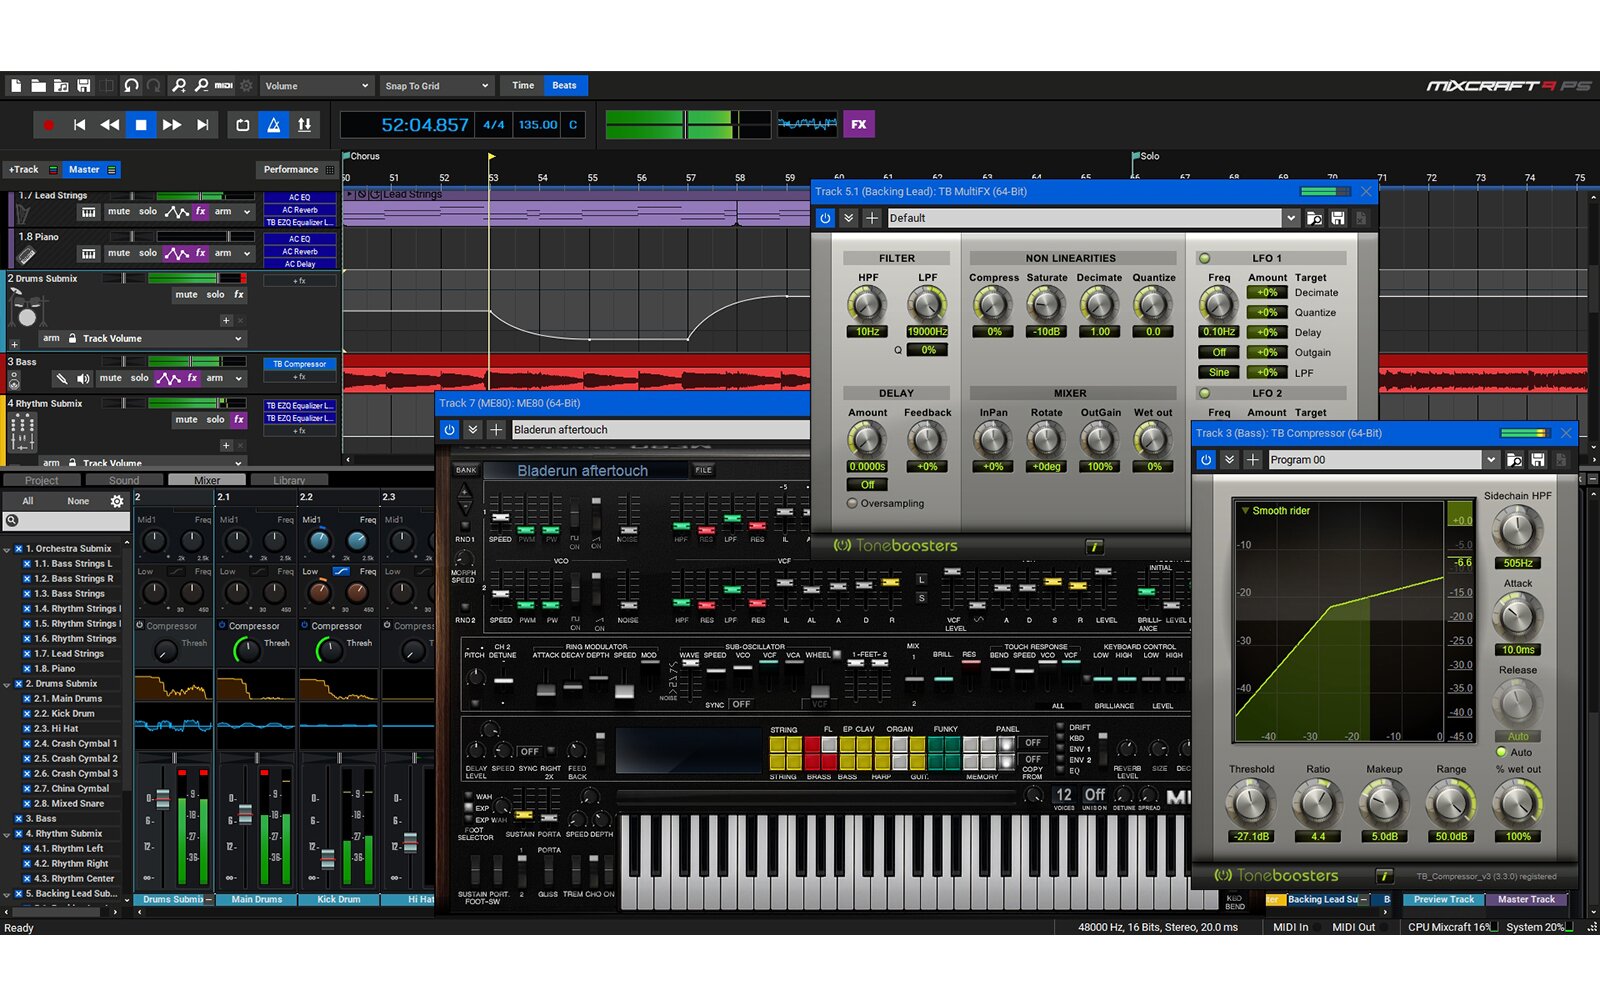Mute the 1.7 Lead Strings track
This screenshot has width=1600, height=1007.
click(119, 212)
